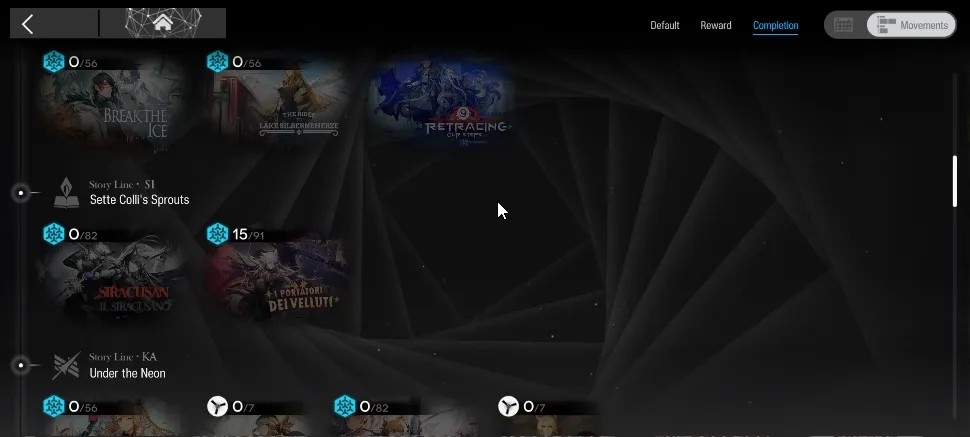The width and height of the screenshot is (970, 437).
Task: Click the vertical scrollbar thumb on the right
Action: tap(955, 181)
